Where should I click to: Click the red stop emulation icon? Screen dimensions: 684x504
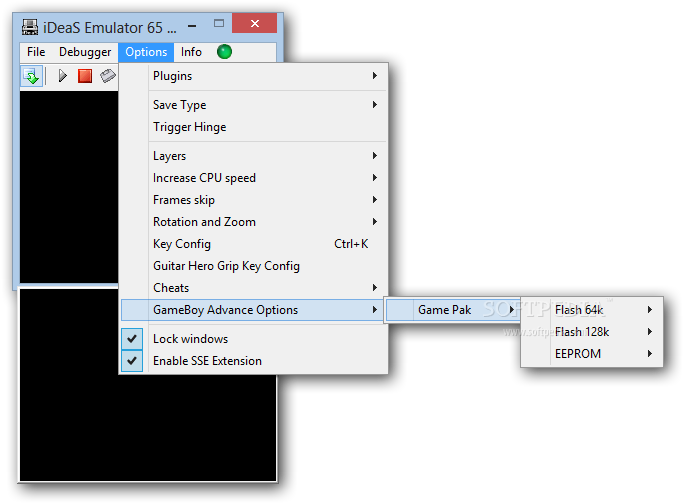tap(85, 76)
